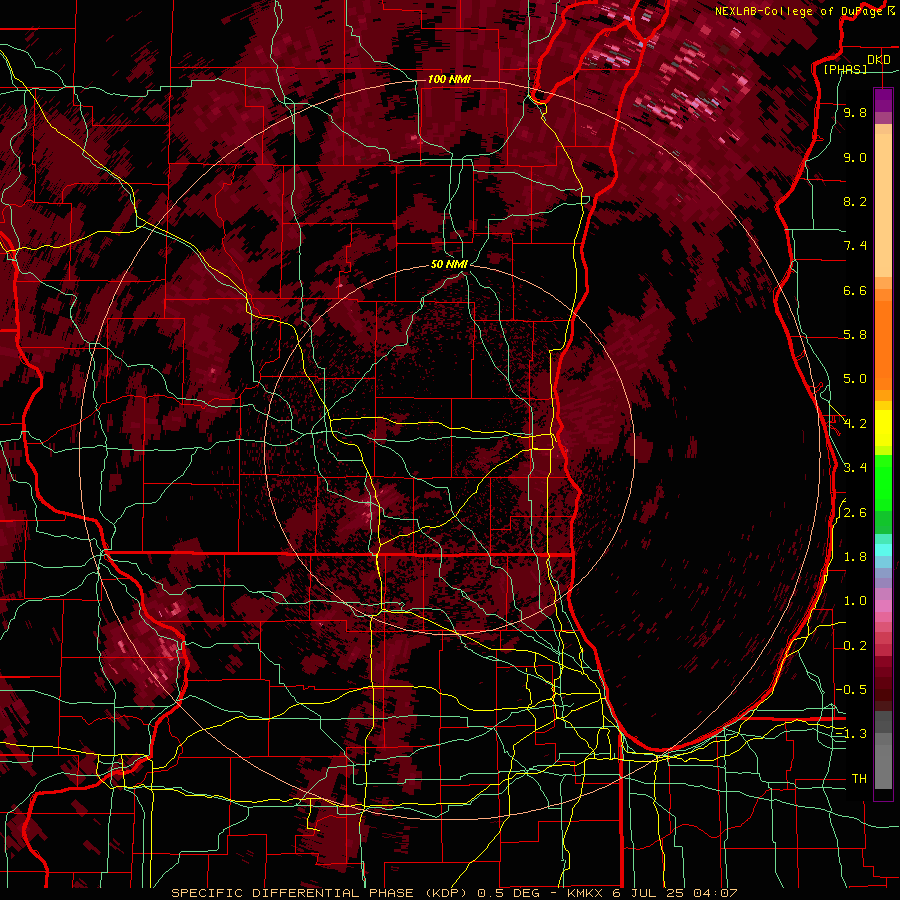Click the light peach swatch in the legend

pos(883,207)
